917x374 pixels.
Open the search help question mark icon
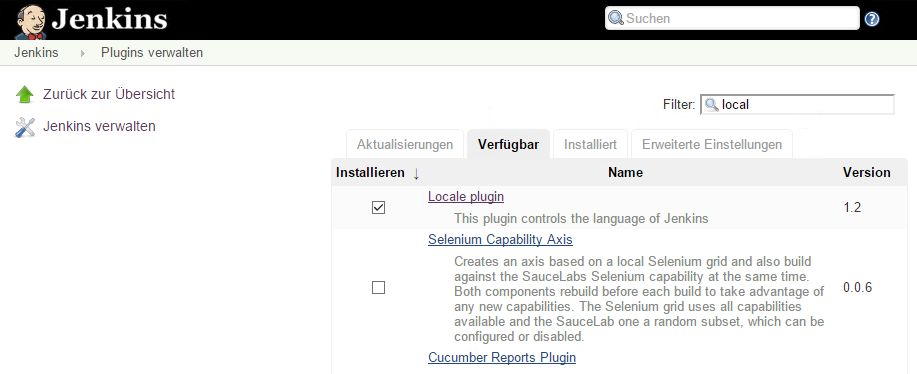coord(871,19)
